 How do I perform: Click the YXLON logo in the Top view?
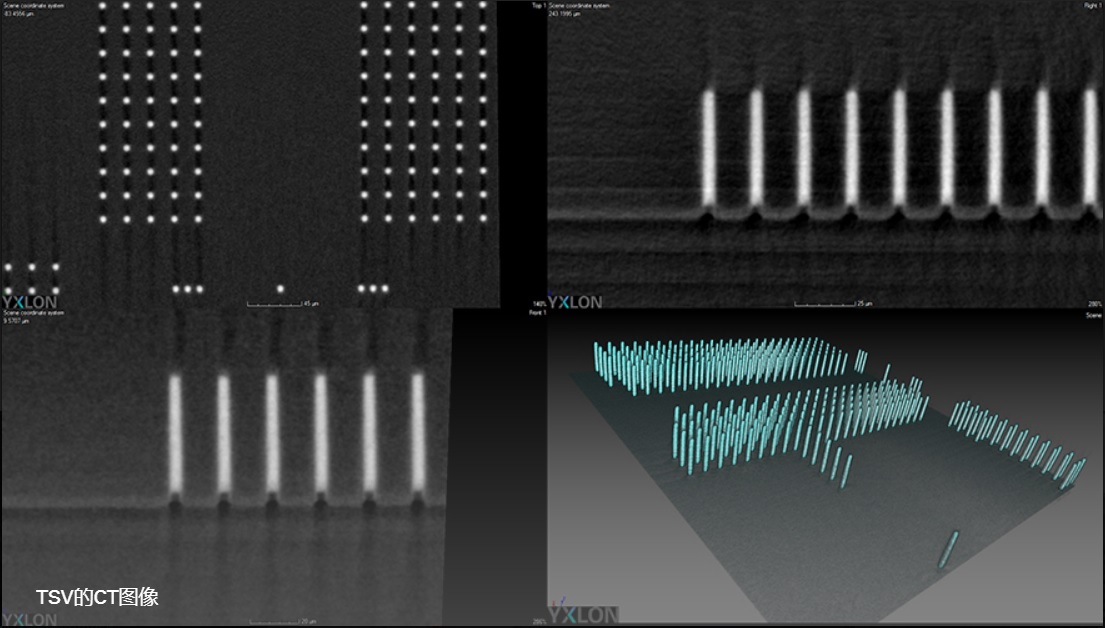[30, 300]
